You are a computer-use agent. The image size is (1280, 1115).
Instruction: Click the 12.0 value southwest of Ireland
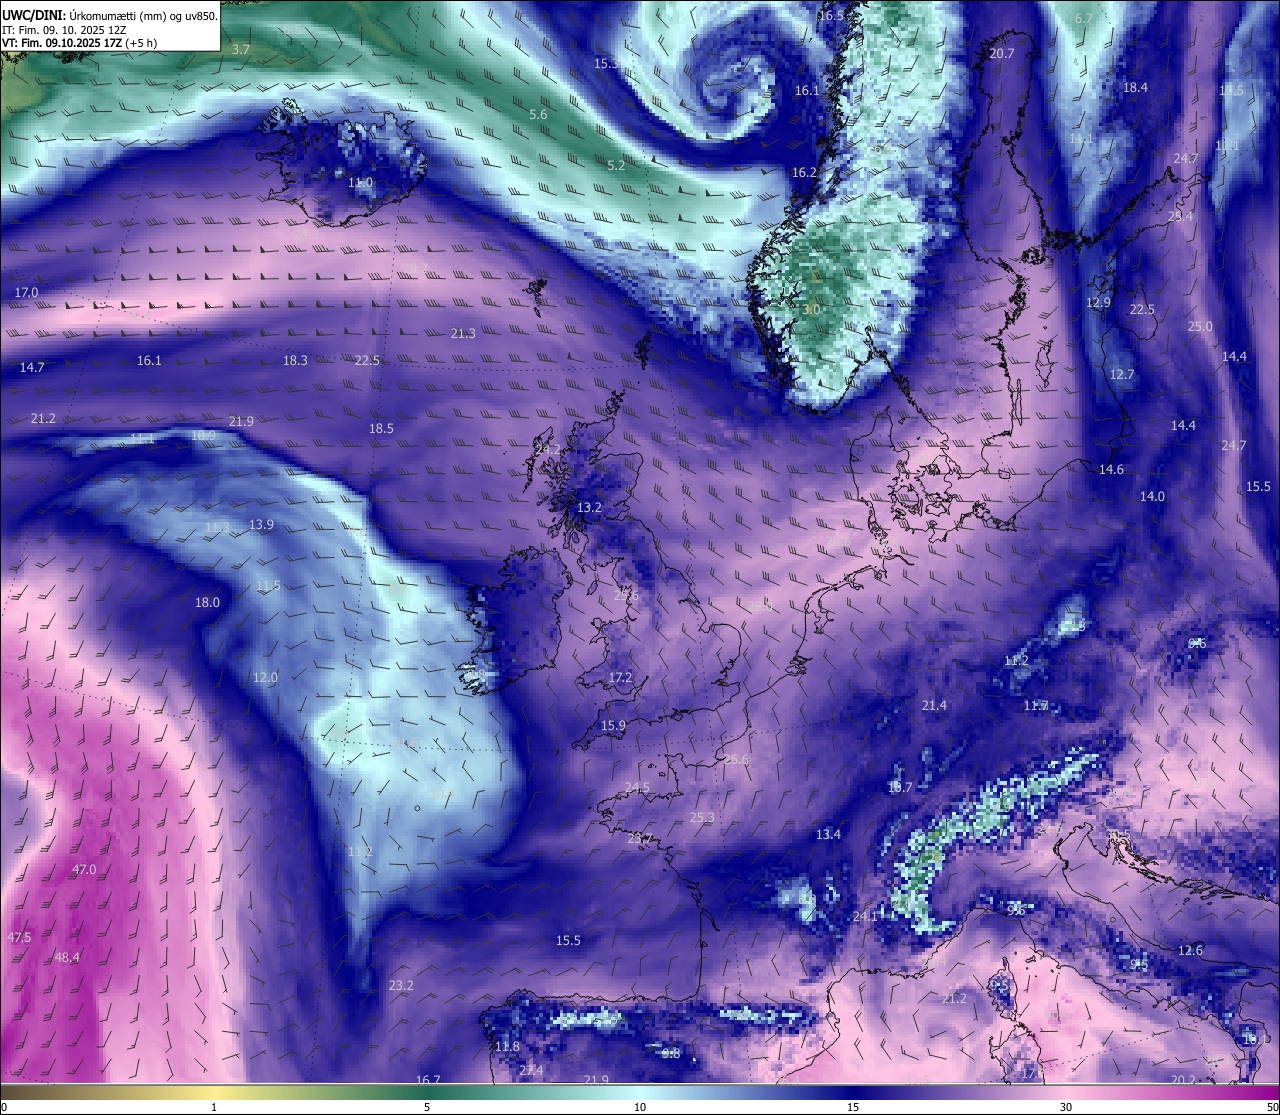pyautogui.click(x=265, y=677)
